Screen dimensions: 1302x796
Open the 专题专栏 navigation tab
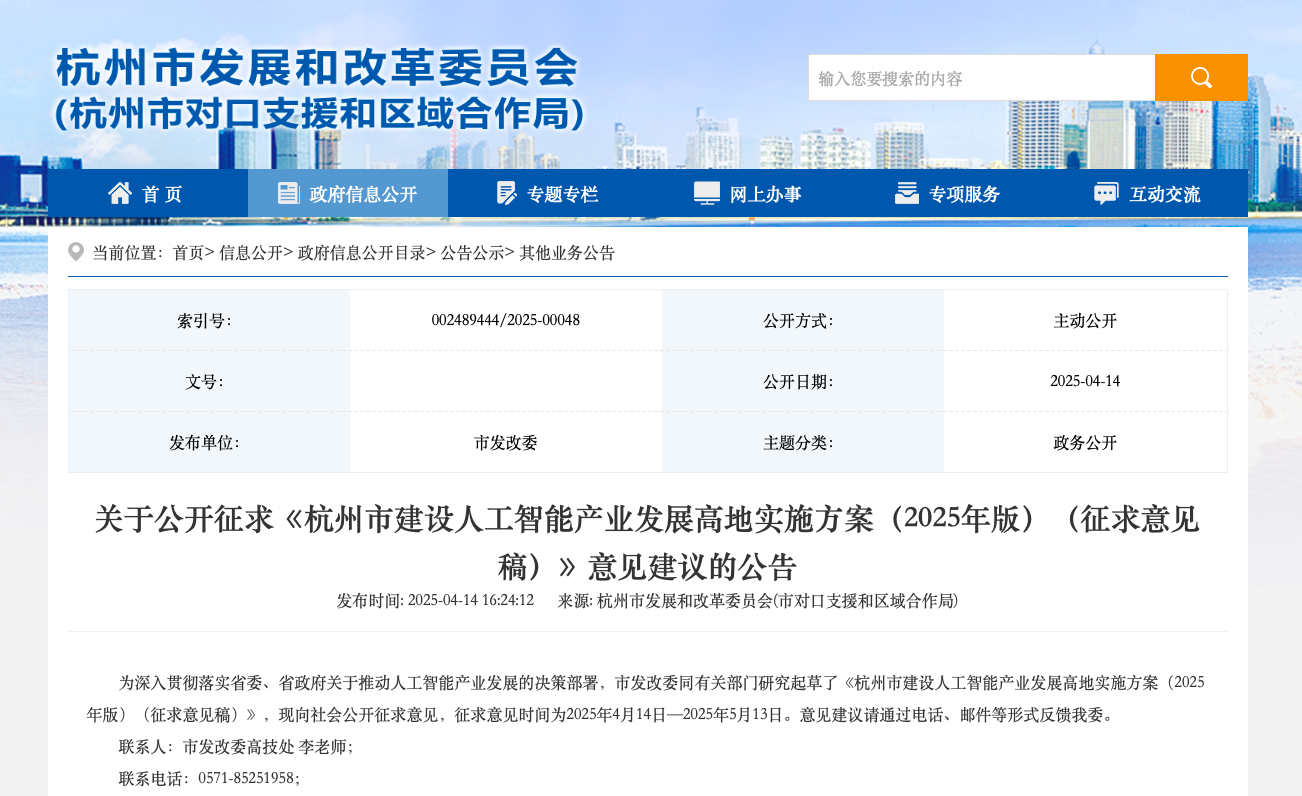(548, 193)
